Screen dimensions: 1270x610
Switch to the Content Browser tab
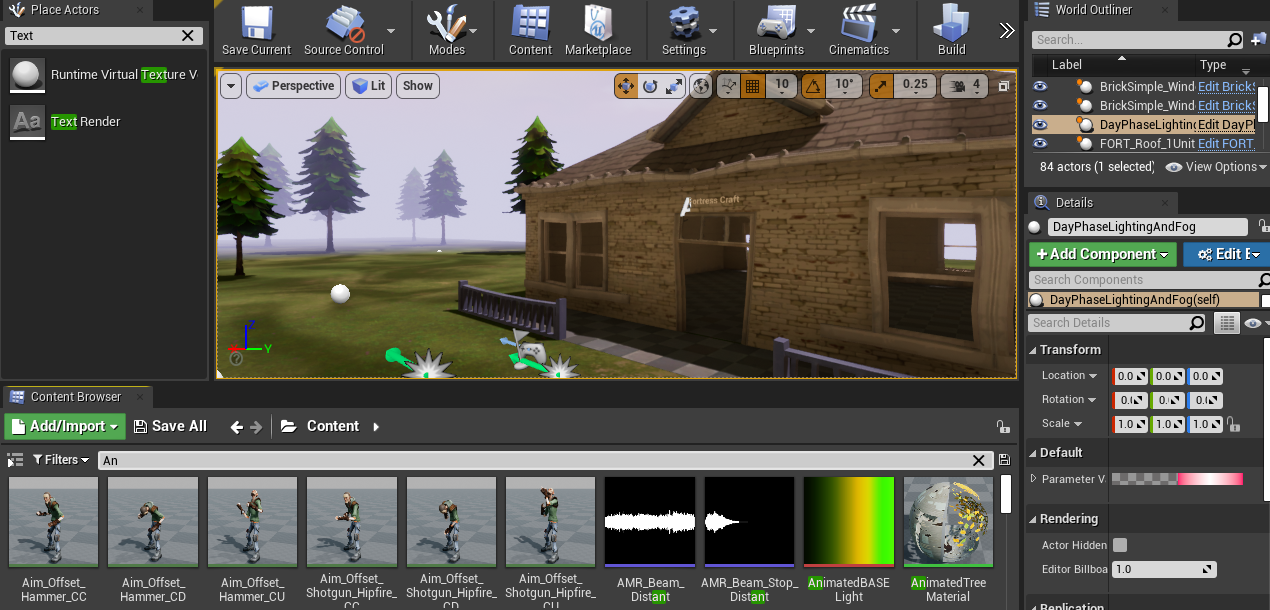point(76,397)
